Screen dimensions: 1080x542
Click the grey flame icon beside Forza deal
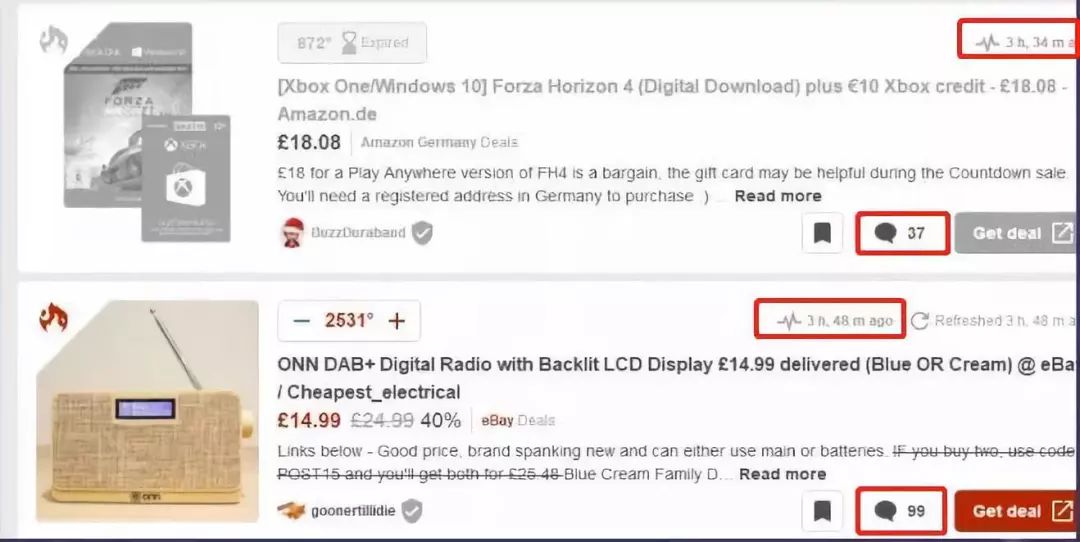54,40
